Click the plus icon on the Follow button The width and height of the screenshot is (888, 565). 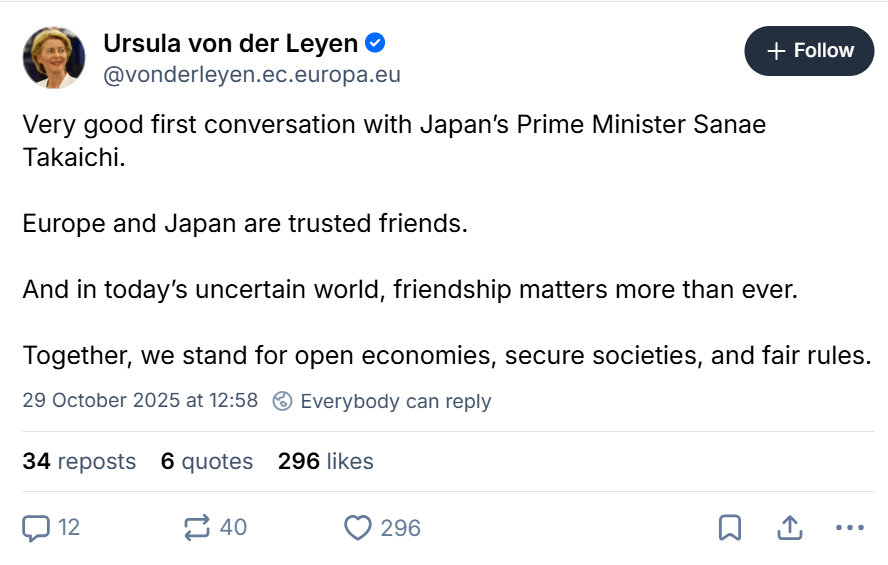(774, 51)
